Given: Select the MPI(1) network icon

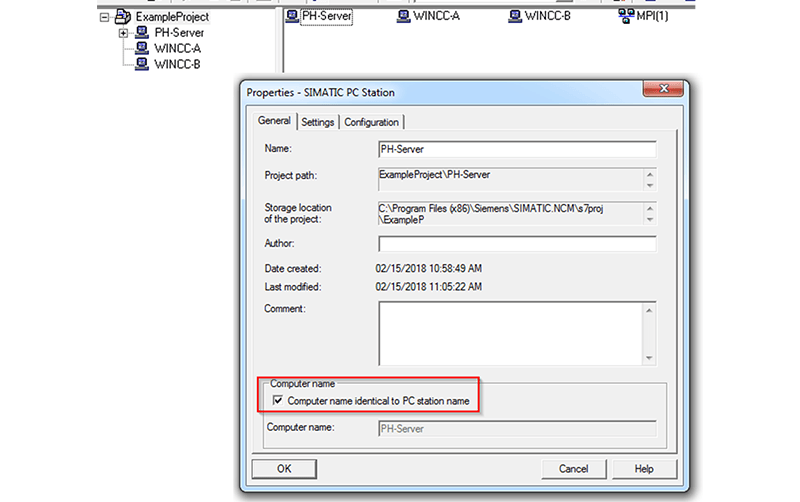Looking at the screenshot, I should tap(626, 16).
